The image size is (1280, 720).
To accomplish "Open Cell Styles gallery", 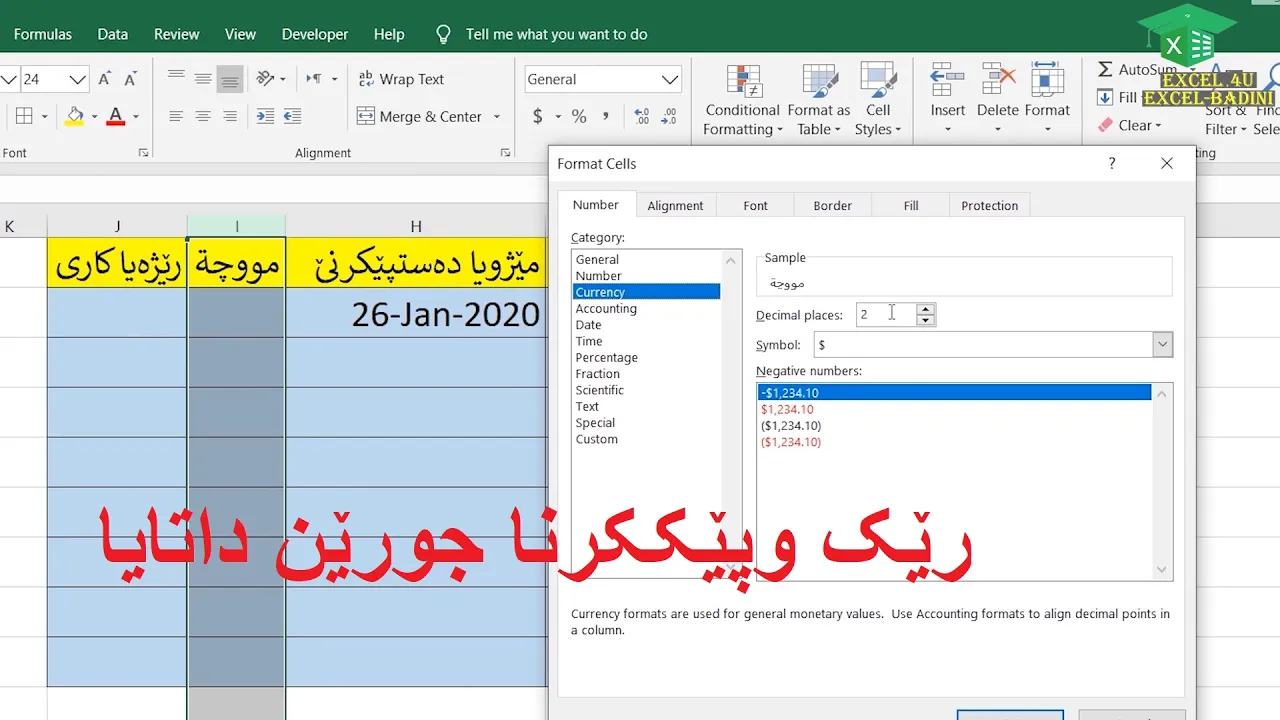I will coord(878,100).
